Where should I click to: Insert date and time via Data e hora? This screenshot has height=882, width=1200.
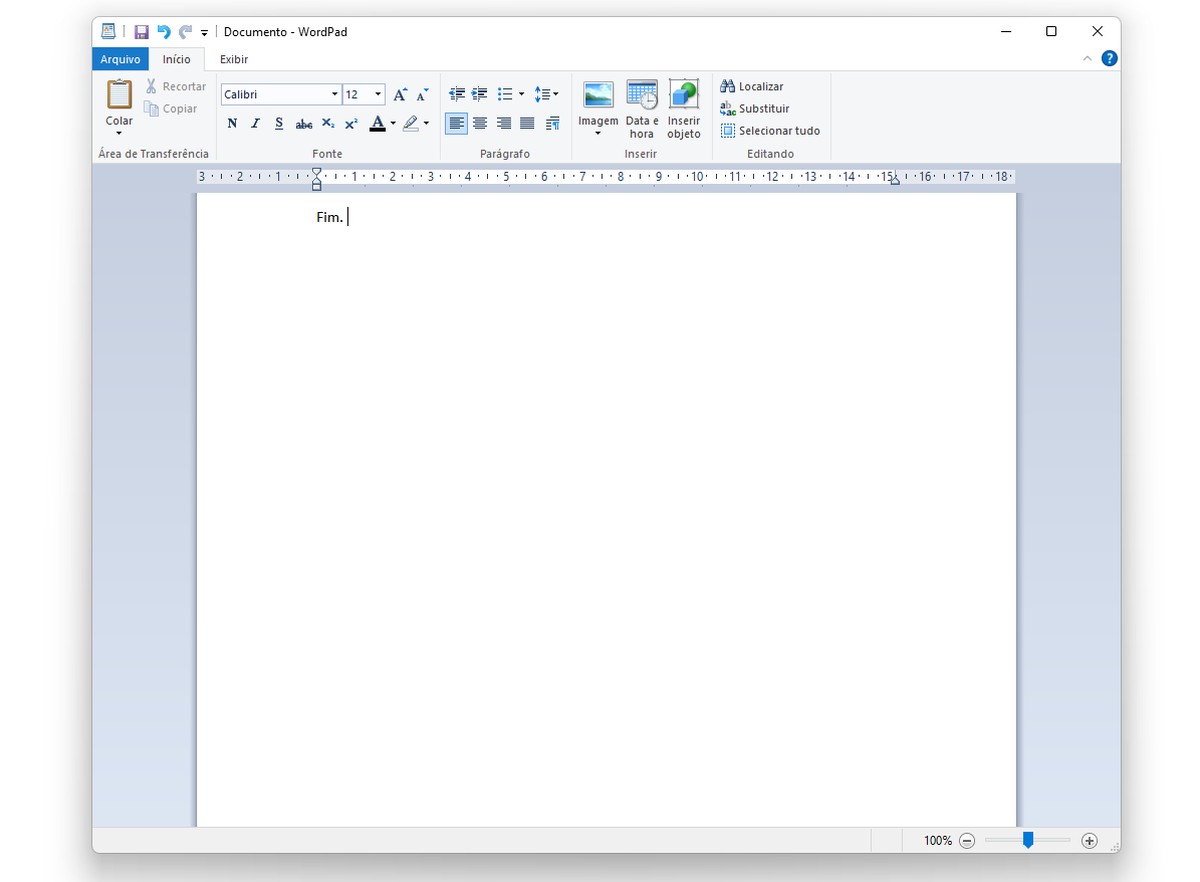641,105
